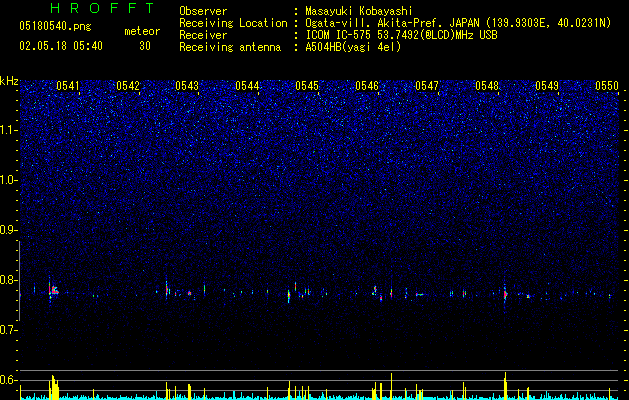Click the gray frequency range bar at left edge
Image resolution: width=629 pixels, height=400 pixels.
(x=20, y=281)
